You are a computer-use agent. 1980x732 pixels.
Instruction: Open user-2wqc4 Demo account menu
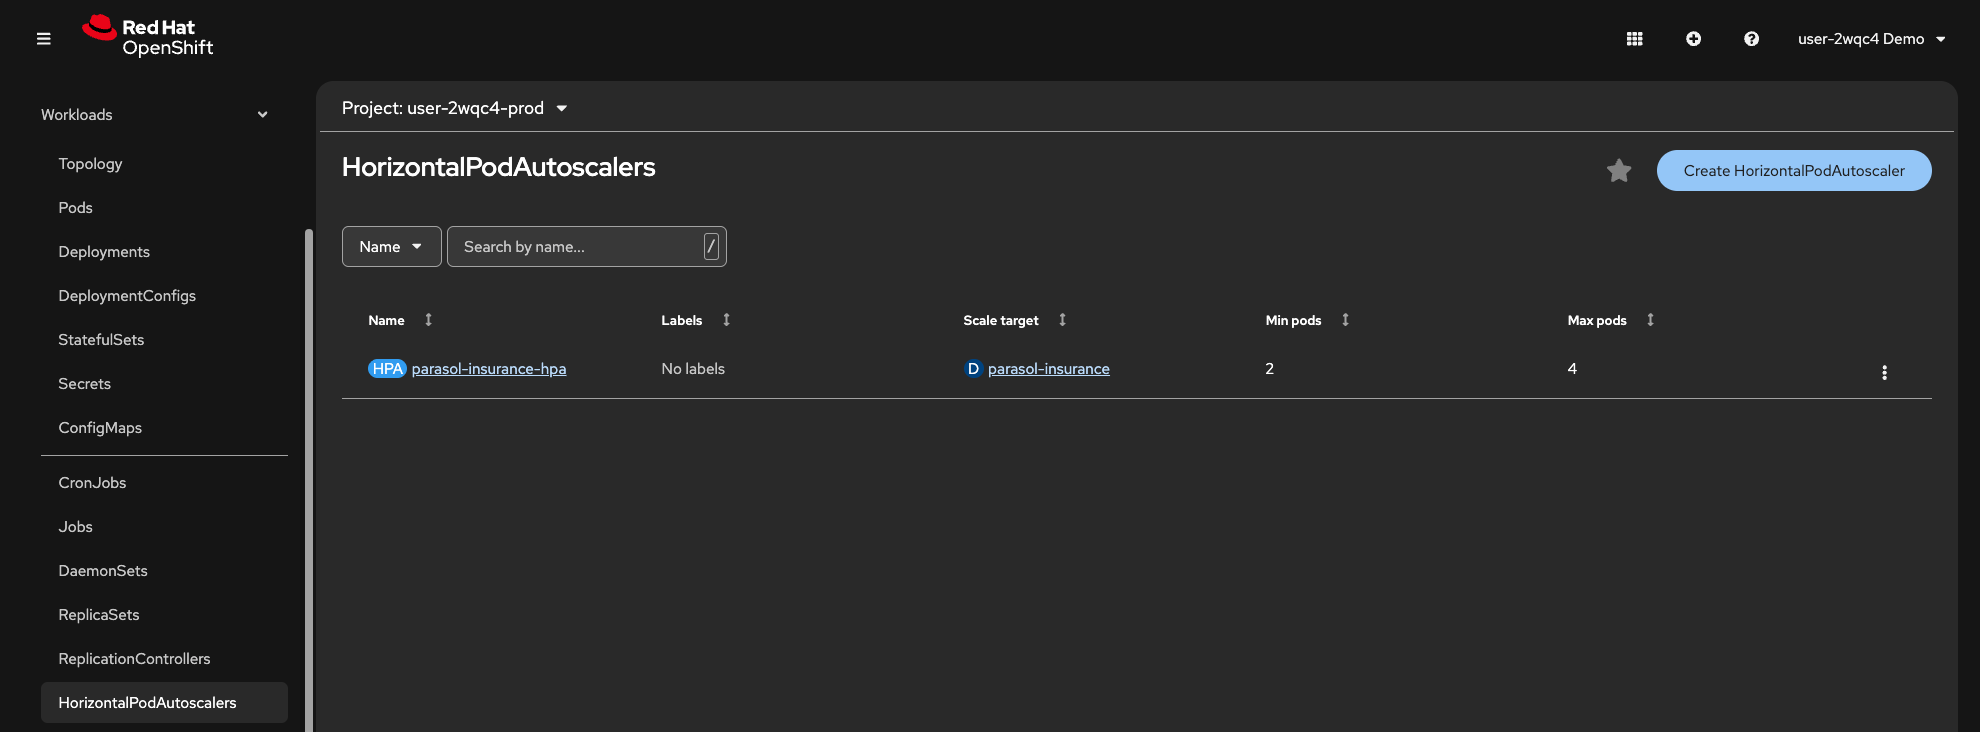1871,39
